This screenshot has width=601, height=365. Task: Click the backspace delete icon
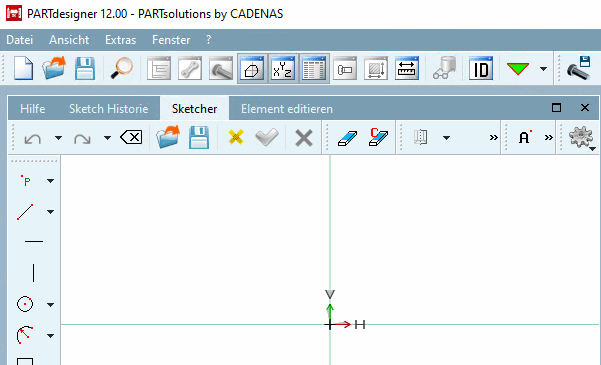click(131, 137)
